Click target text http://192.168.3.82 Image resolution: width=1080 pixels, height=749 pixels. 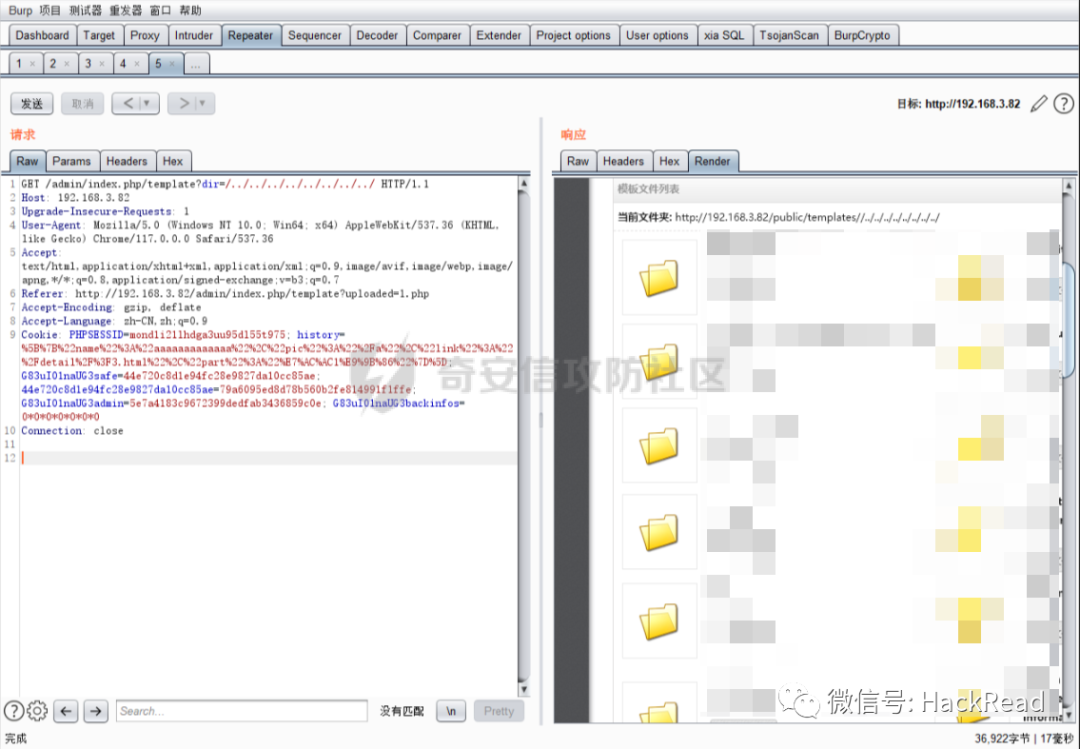pos(973,104)
